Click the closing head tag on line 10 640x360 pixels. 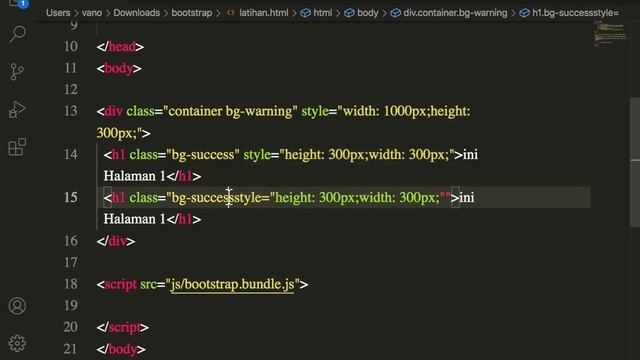point(120,47)
